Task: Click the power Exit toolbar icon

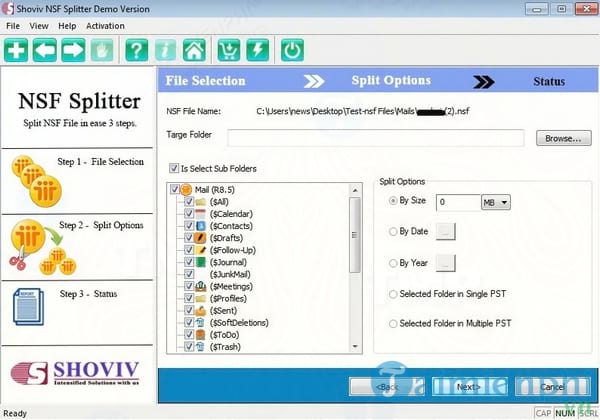Action: (x=292, y=50)
